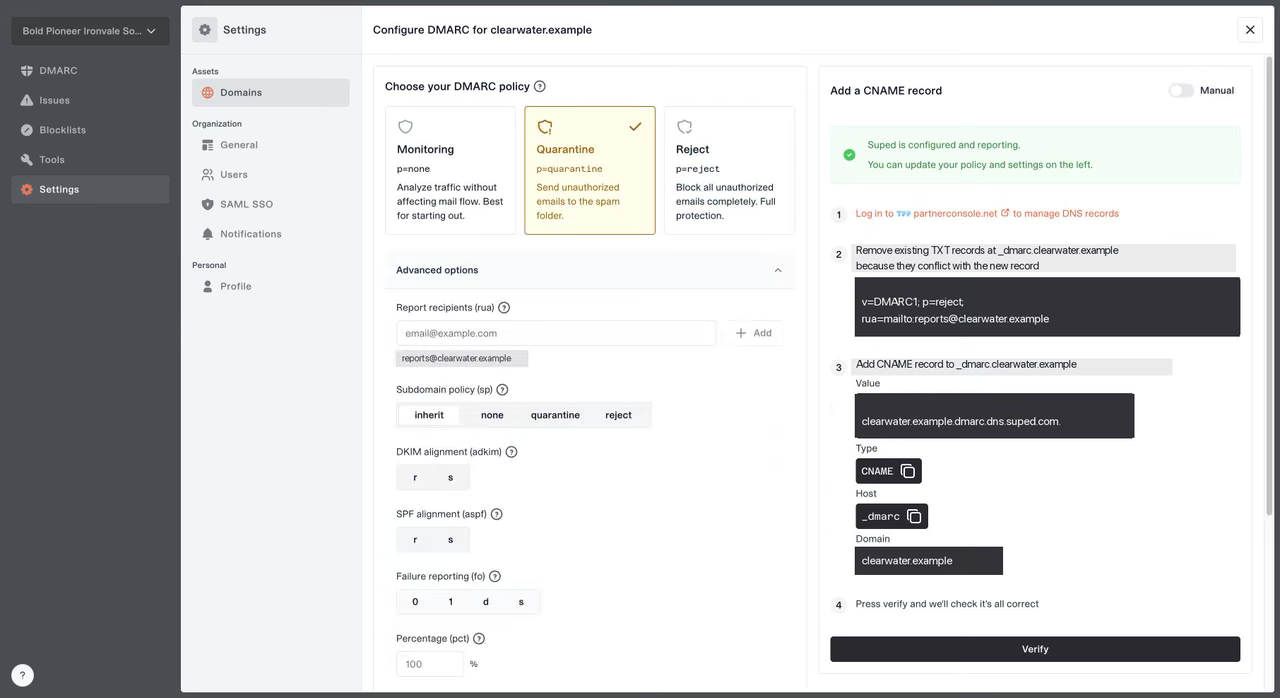Set failure reporting option to d
Screen dimensions: 1280x698
click(486, 602)
